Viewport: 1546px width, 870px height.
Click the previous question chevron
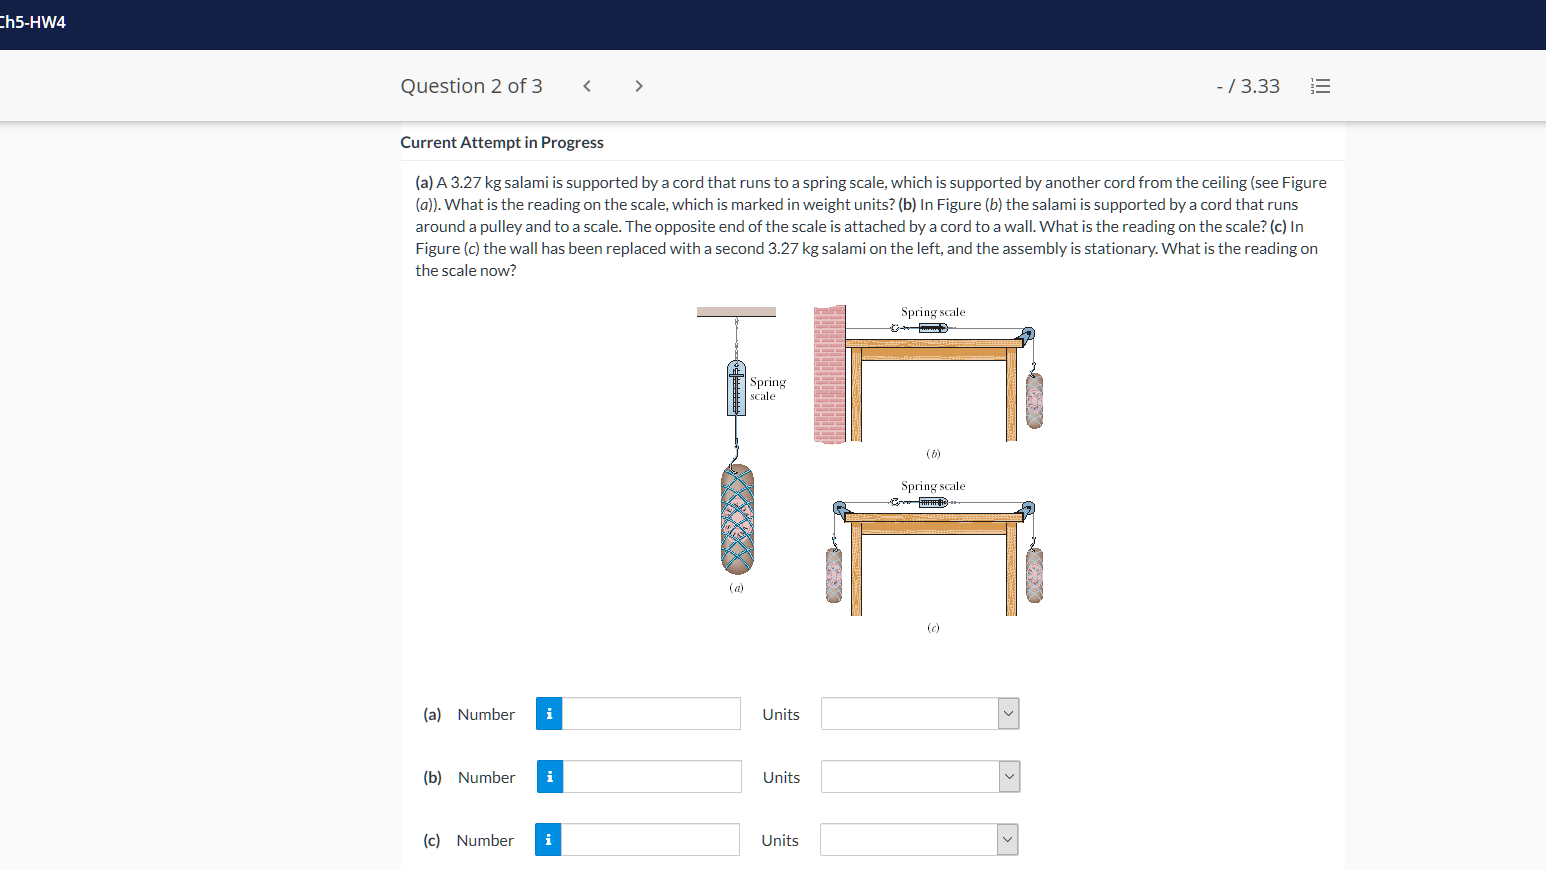pos(586,86)
